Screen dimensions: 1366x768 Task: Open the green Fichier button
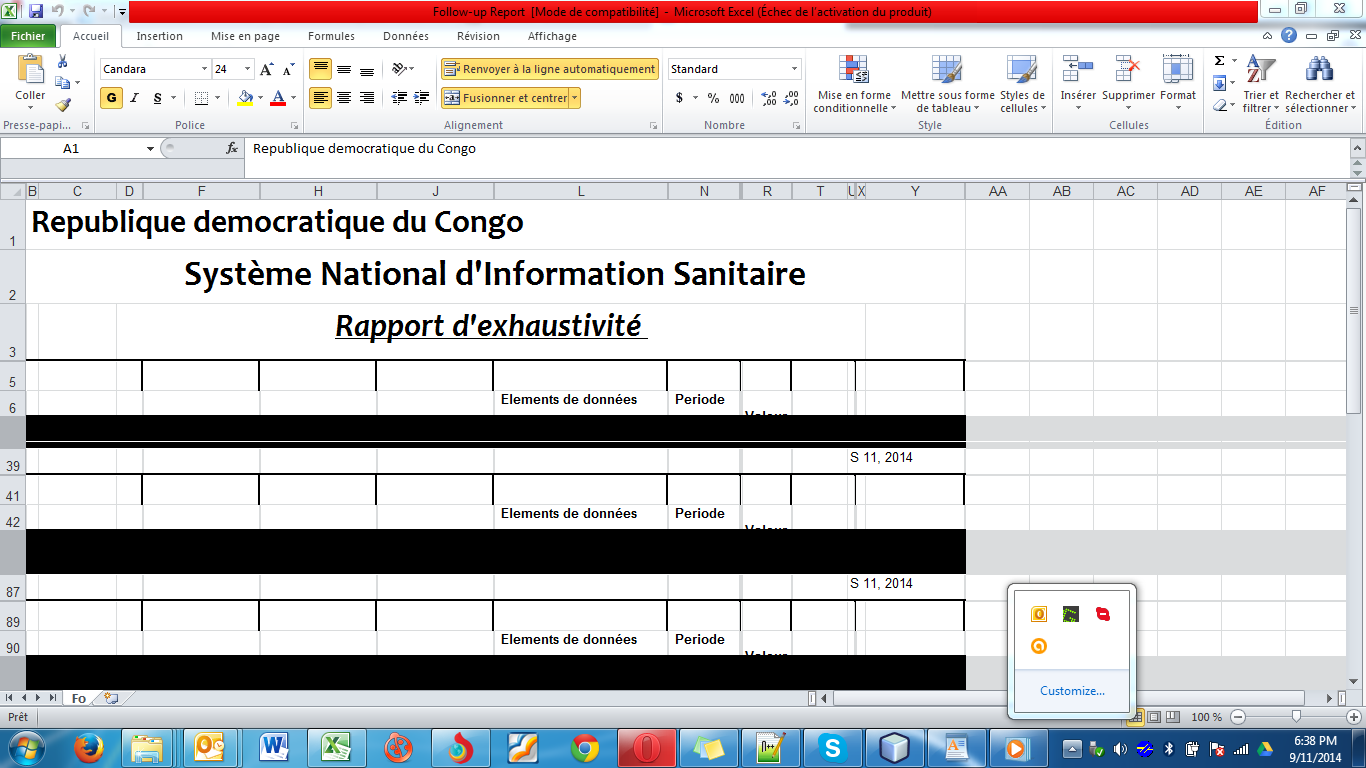point(28,36)
